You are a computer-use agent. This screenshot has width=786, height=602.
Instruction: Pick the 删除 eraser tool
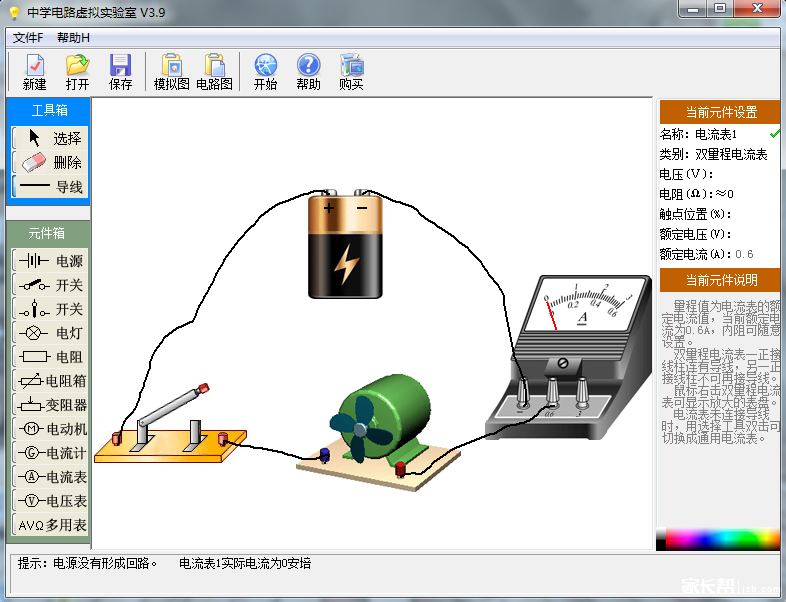pyautogui.click(x=49, y=162)
